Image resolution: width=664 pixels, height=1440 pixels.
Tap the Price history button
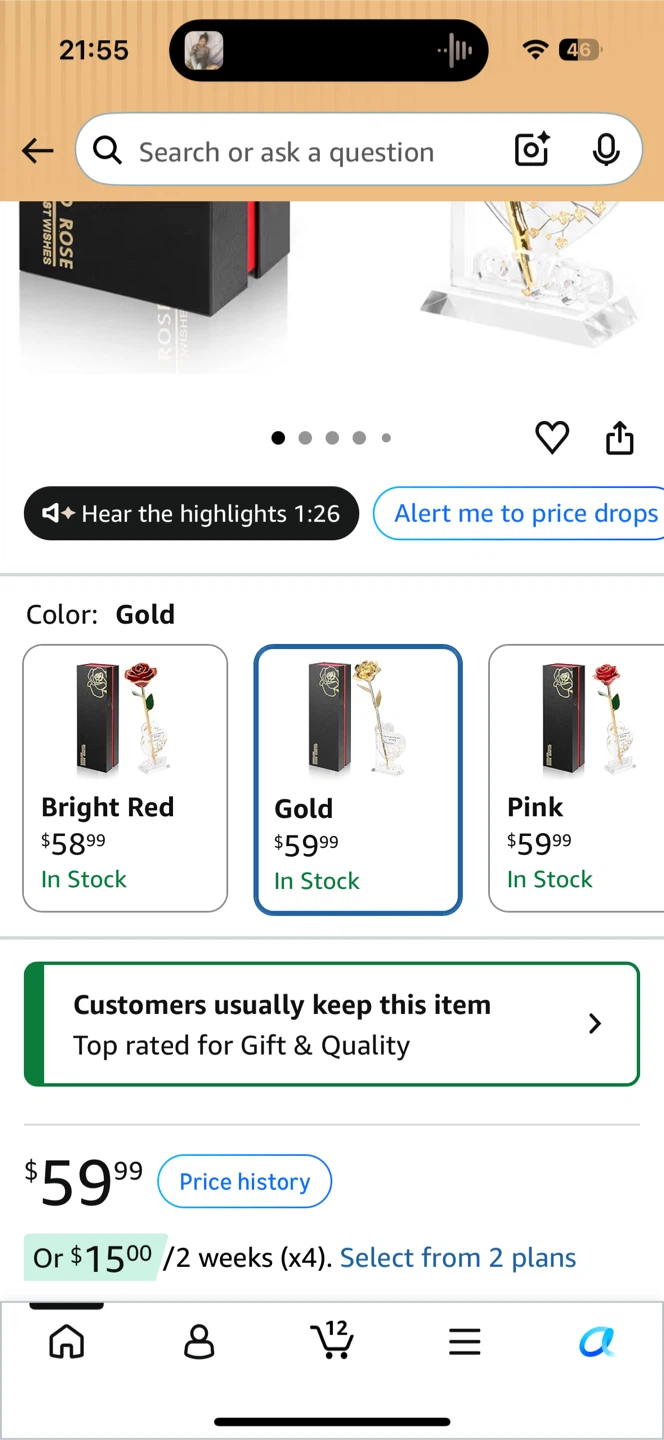click(x=245, y=1181)
